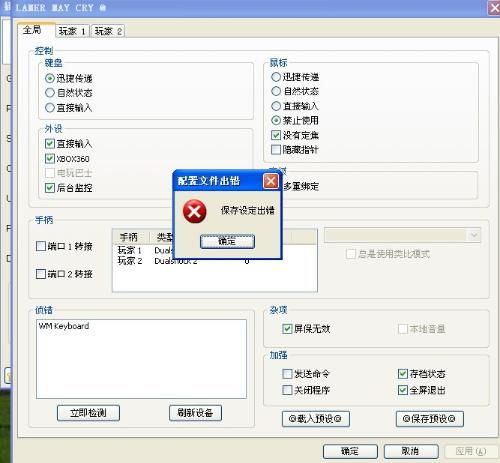
Task: Toggle the 屏保无效 checkbox
Action: coord(287,329)
